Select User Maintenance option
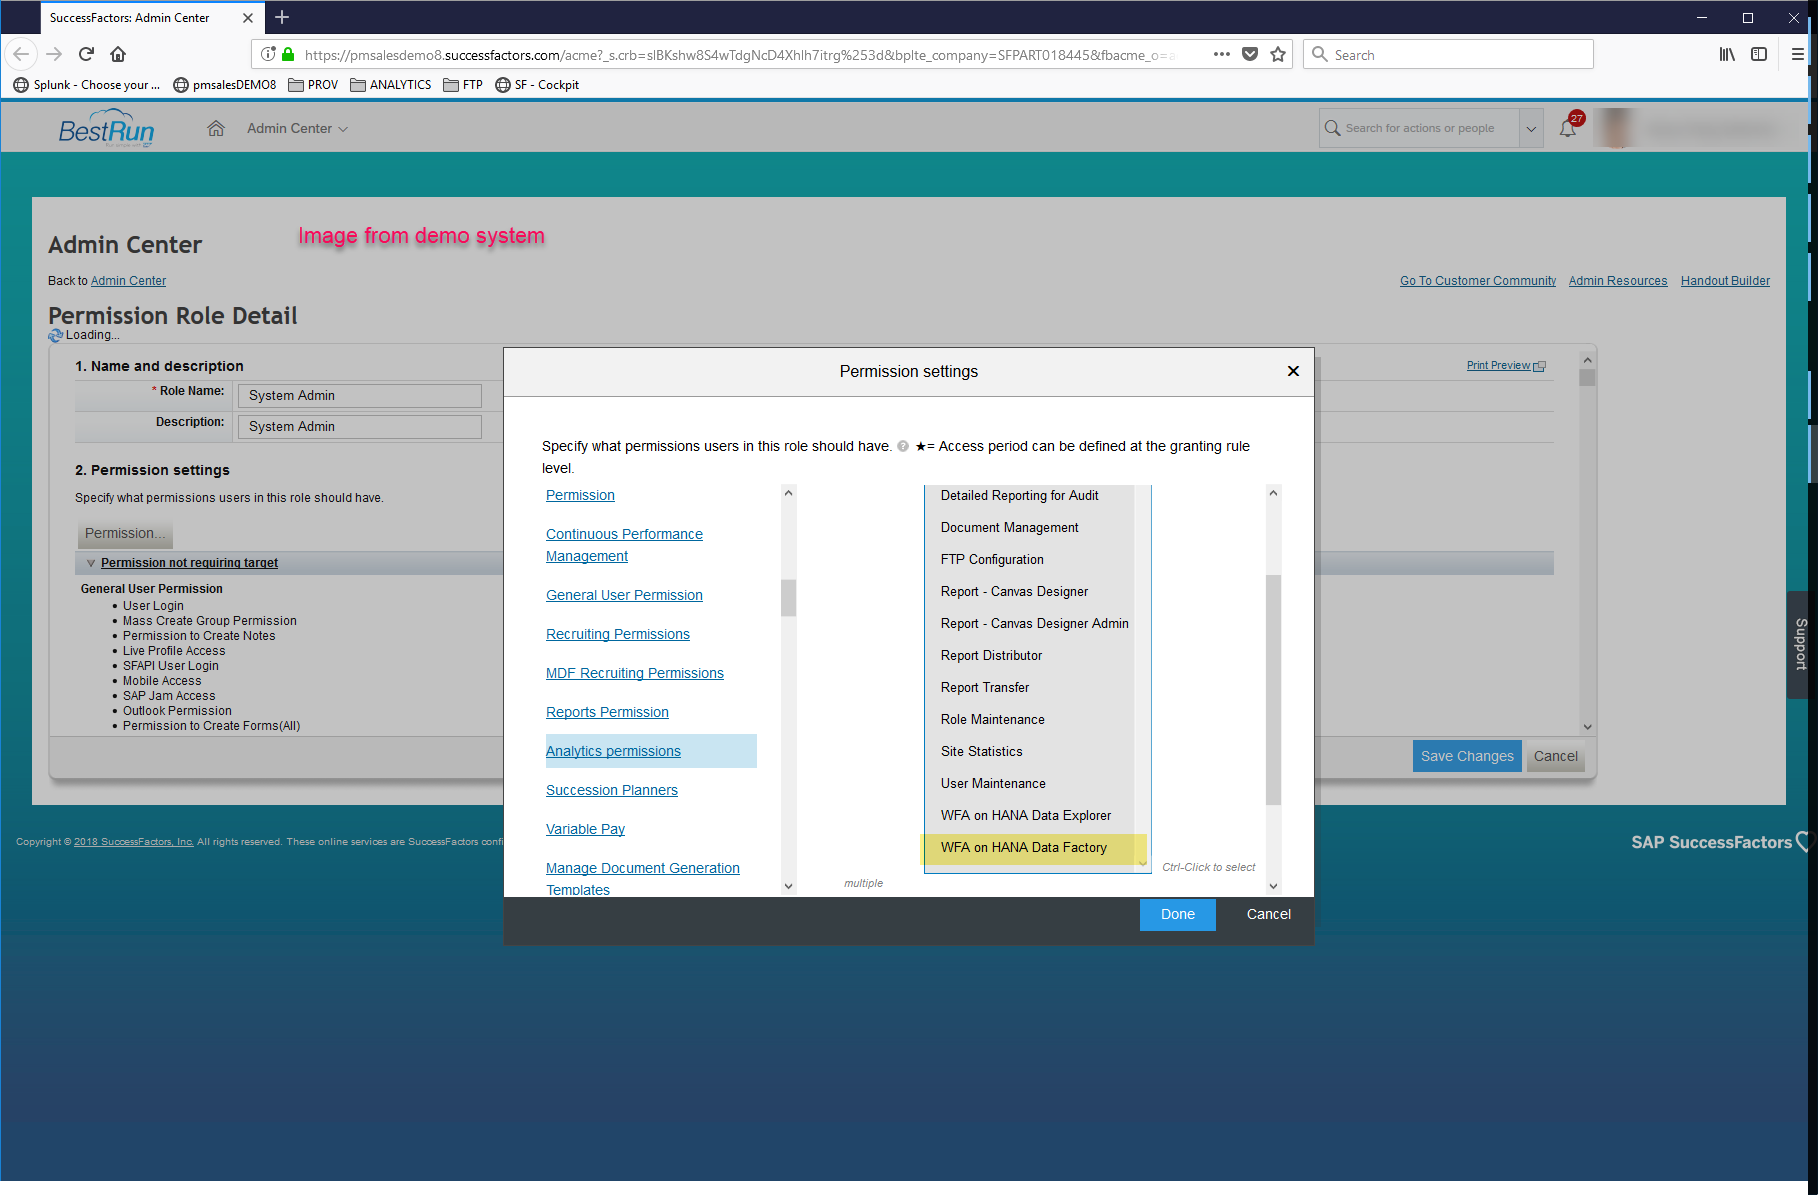Viewport: 1818px width, 1195px height. pyautogui.click(x=1030, y=783)
